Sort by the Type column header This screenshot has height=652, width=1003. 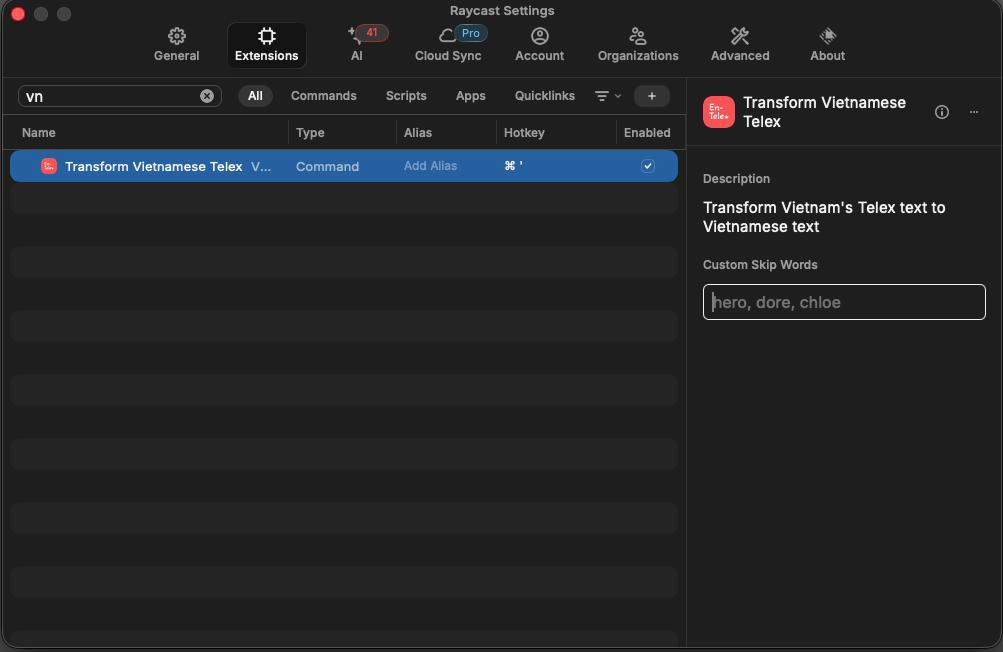[310, 132]
